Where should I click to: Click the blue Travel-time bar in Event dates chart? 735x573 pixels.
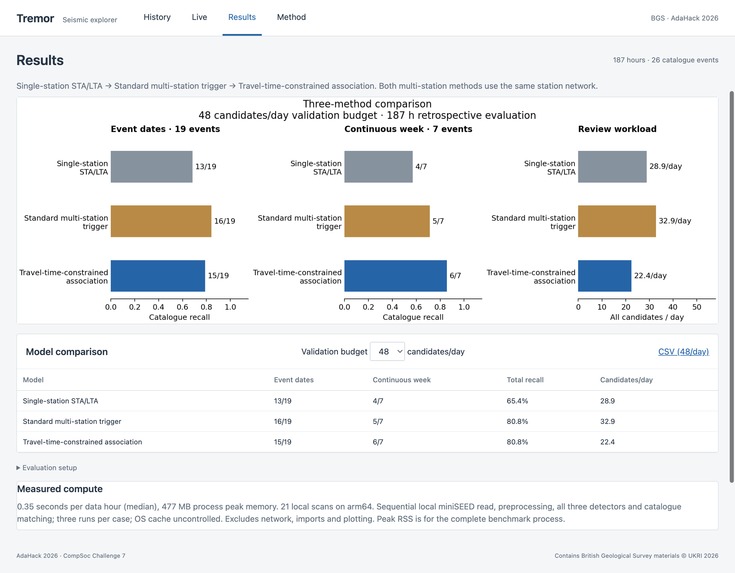point(158,276)
